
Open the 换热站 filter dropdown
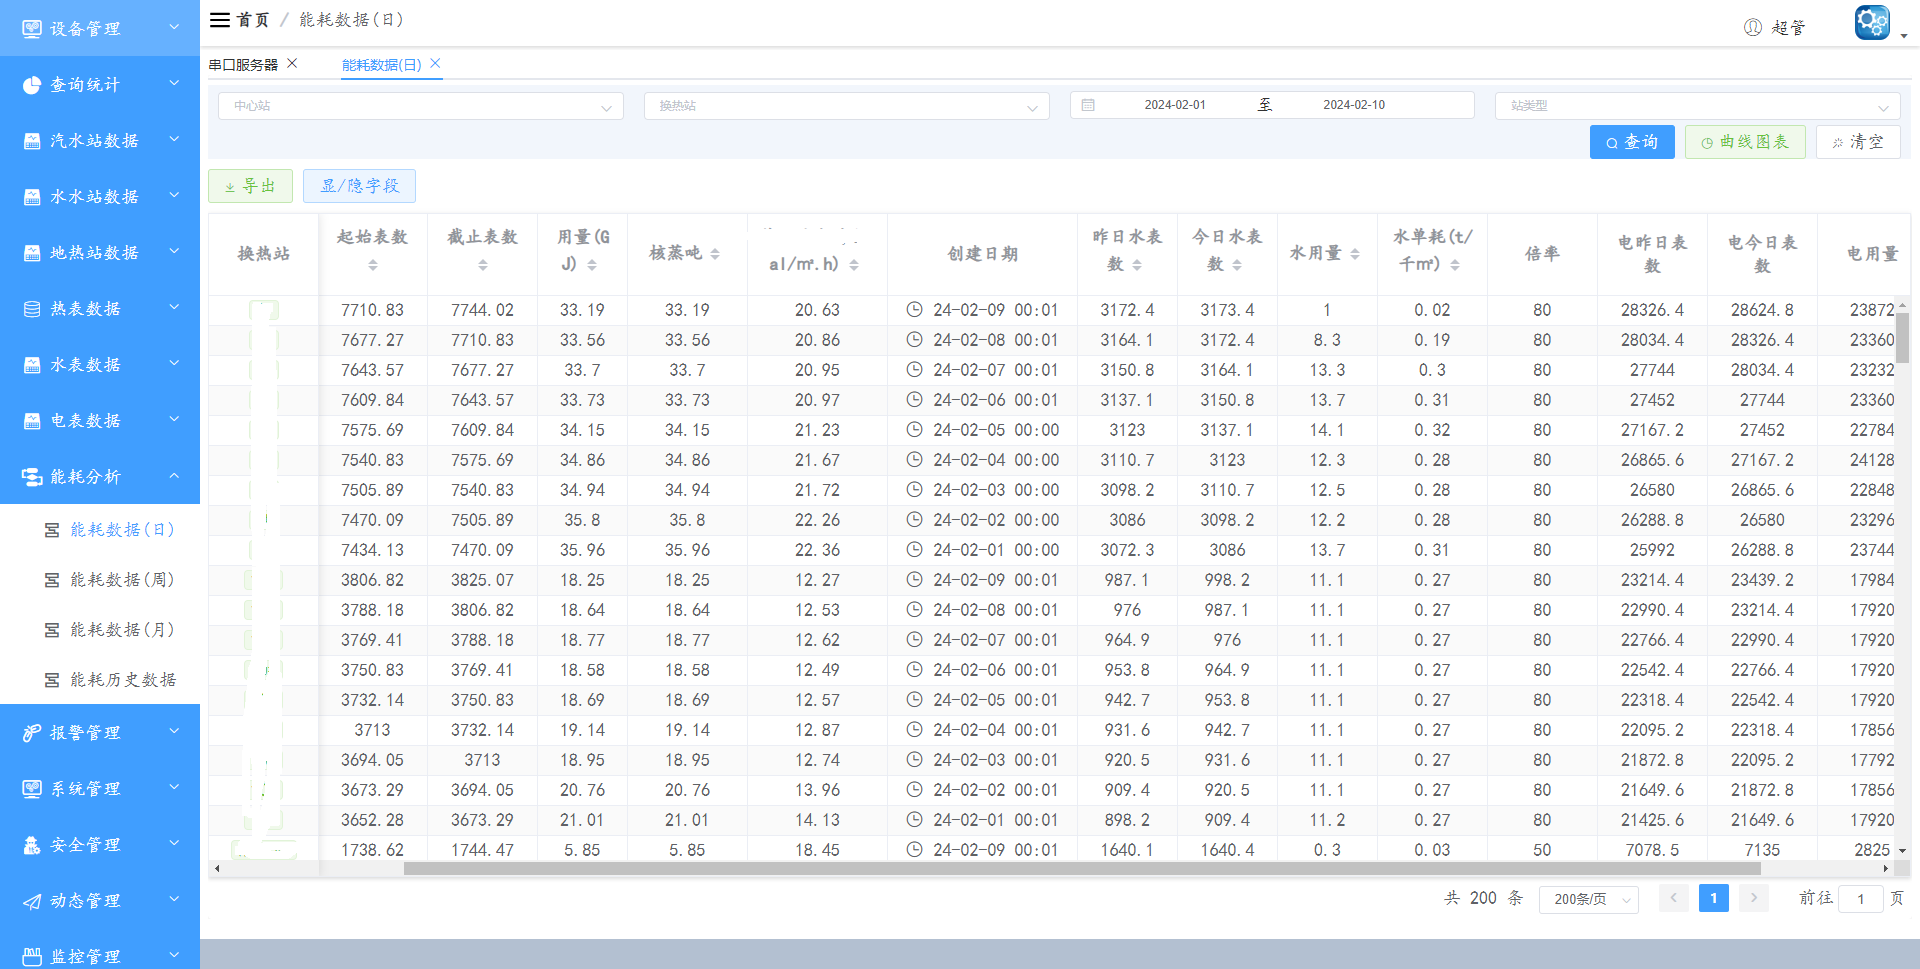[847, 106]
